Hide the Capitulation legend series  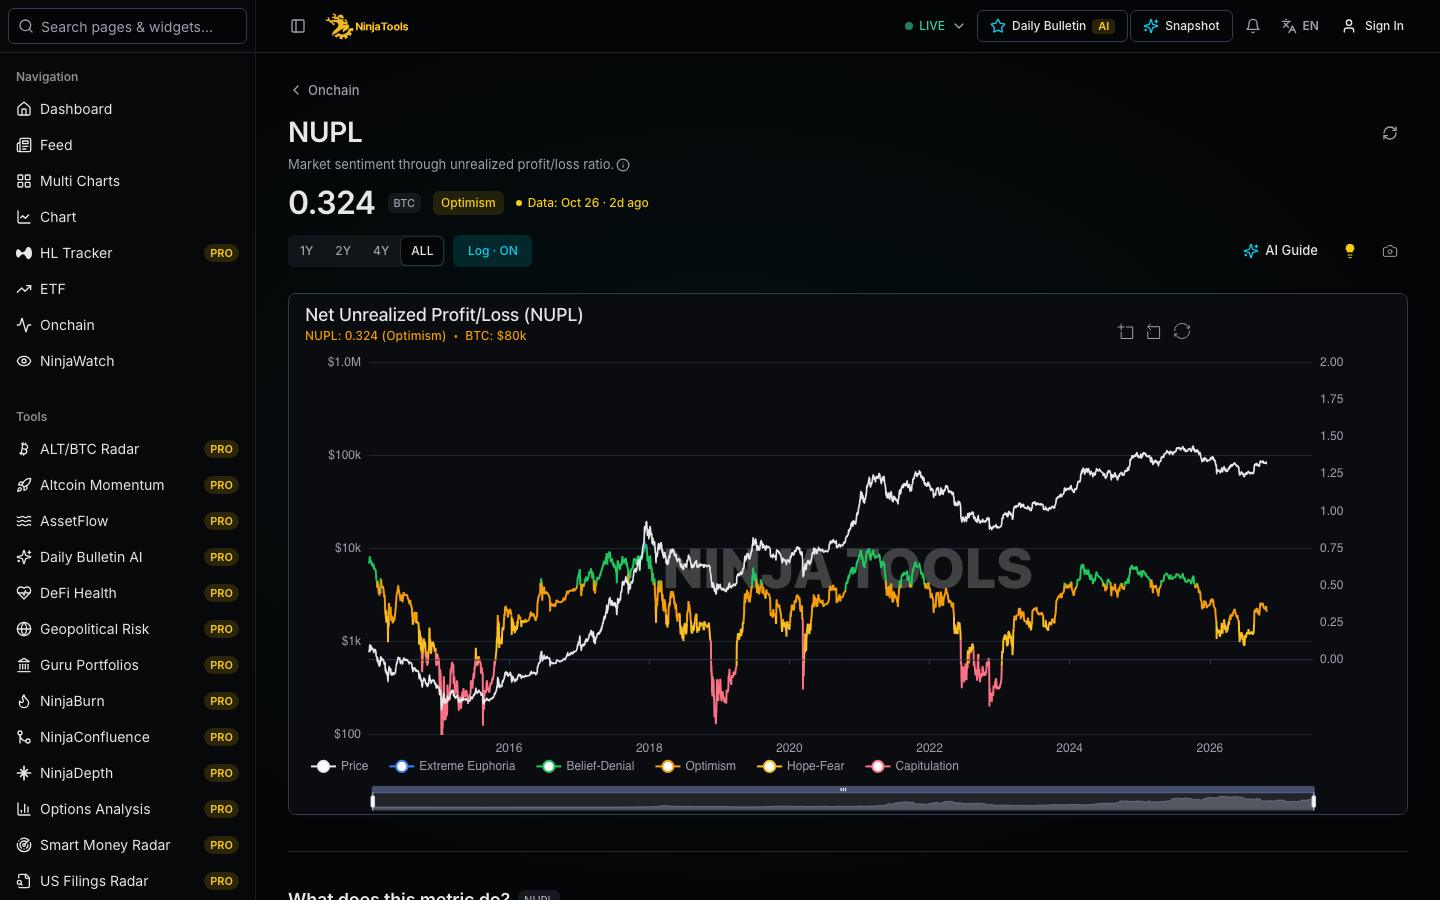click(x=913, y=766)
